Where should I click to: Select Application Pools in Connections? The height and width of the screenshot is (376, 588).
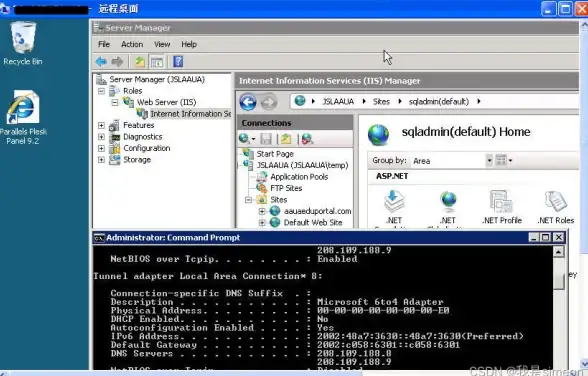[299, 177]
